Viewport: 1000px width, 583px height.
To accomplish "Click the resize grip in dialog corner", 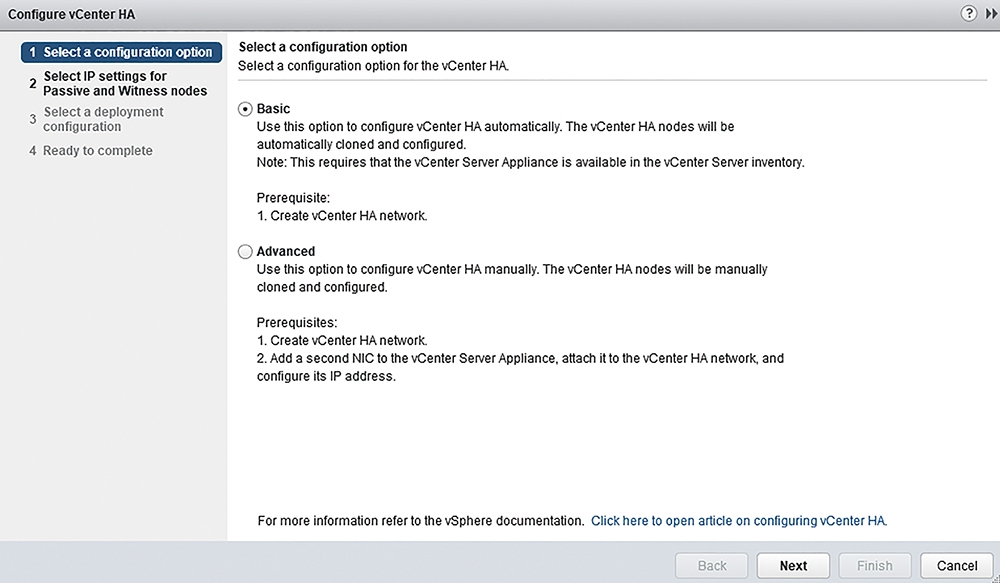I will pos(996,579).
